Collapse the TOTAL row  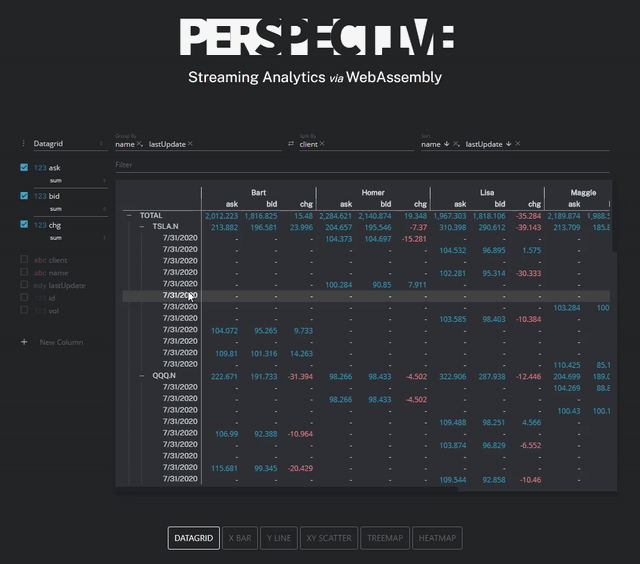coord(129,215)
